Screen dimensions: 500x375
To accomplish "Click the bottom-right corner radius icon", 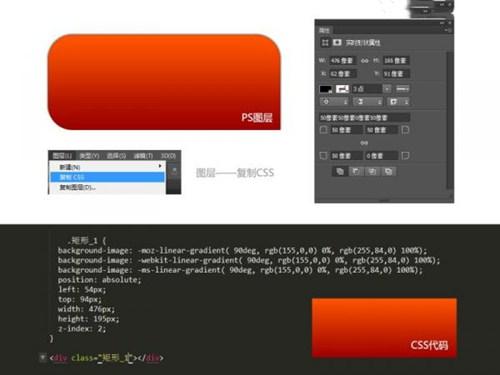I will [405, 156].
